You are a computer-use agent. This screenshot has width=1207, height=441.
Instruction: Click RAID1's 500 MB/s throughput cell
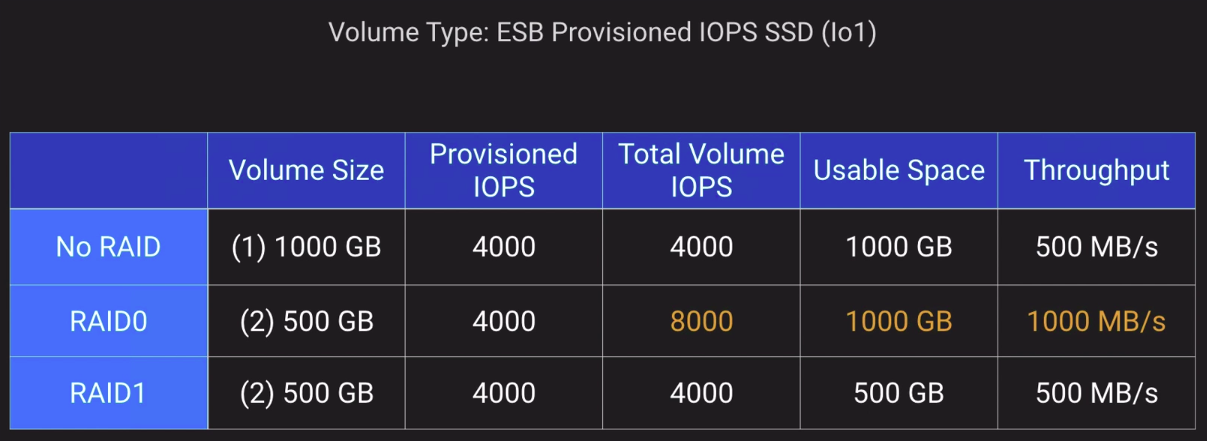click(1097, 394)
